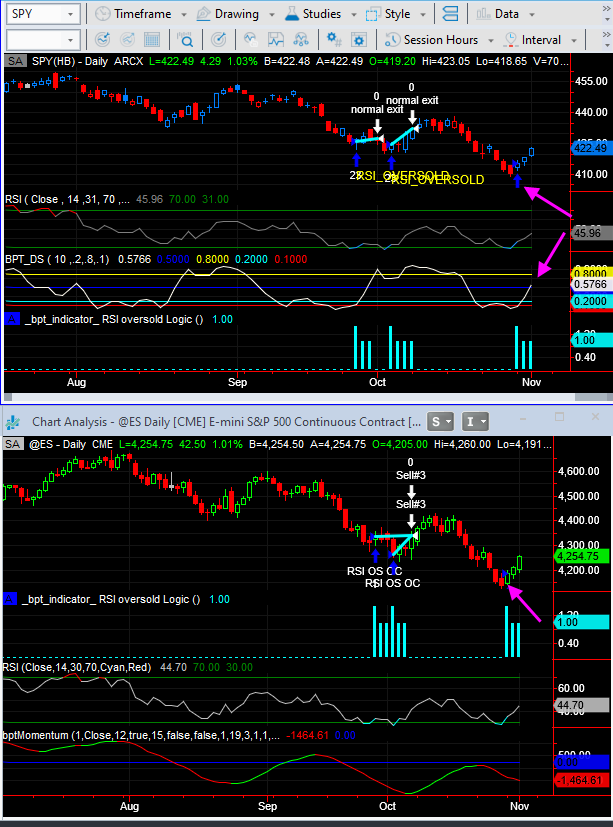This screenshot has height=827, width=613.
Task: Click the first circular chart icon in second toolbar row
Action: (x=102, y=40)
